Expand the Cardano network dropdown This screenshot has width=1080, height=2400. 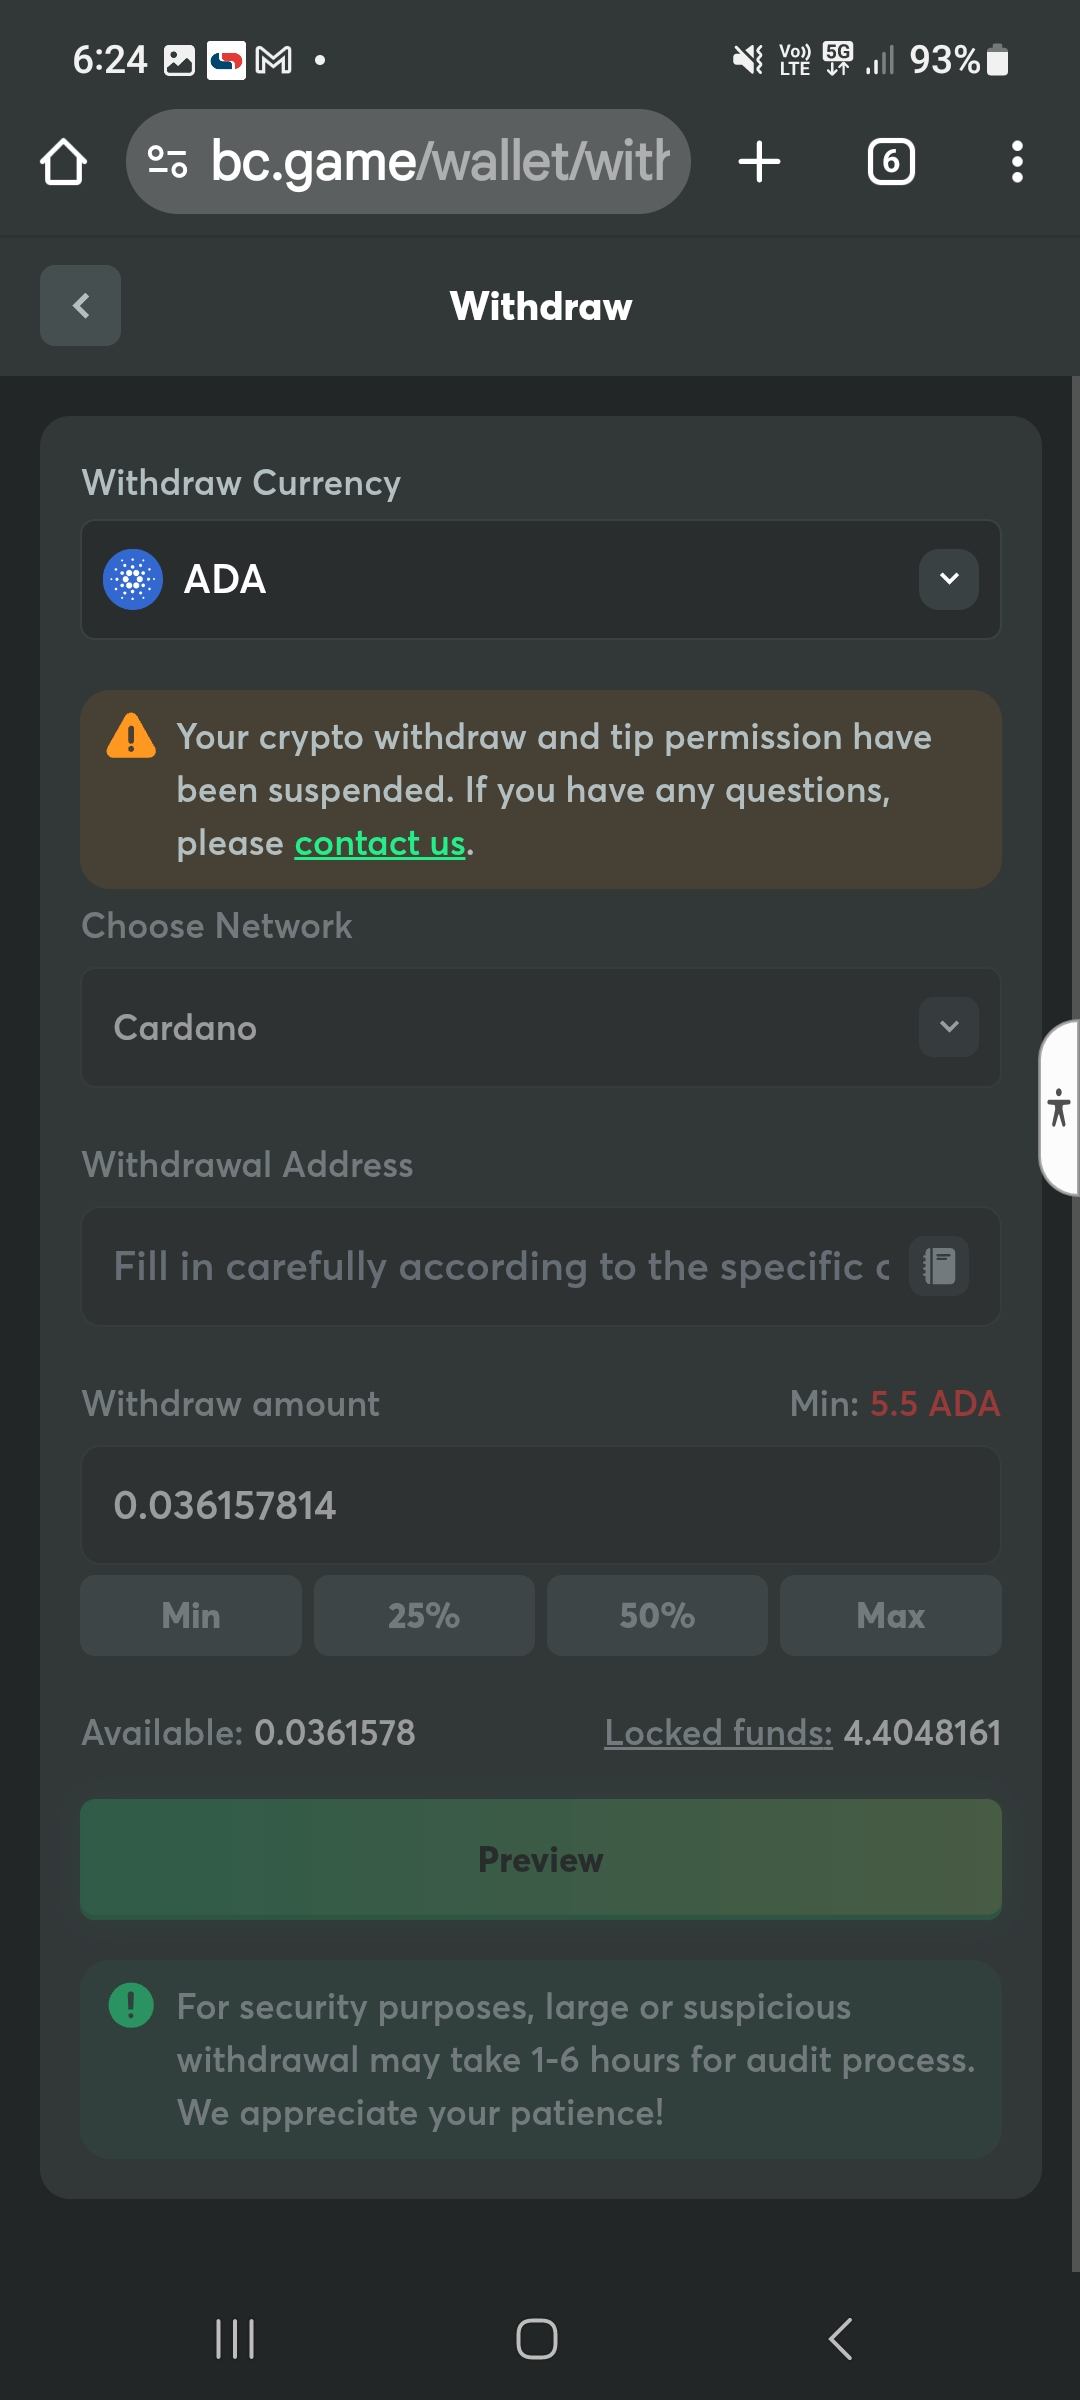pyautogui.click(x=949, y=1027)
